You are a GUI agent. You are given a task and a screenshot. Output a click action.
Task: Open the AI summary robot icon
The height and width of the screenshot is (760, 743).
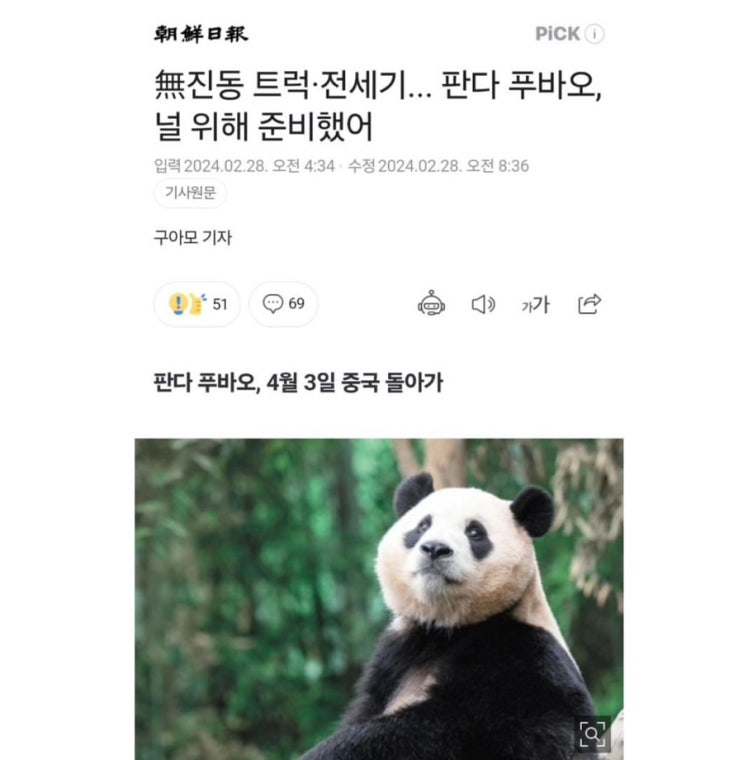[x=431, y=304]
